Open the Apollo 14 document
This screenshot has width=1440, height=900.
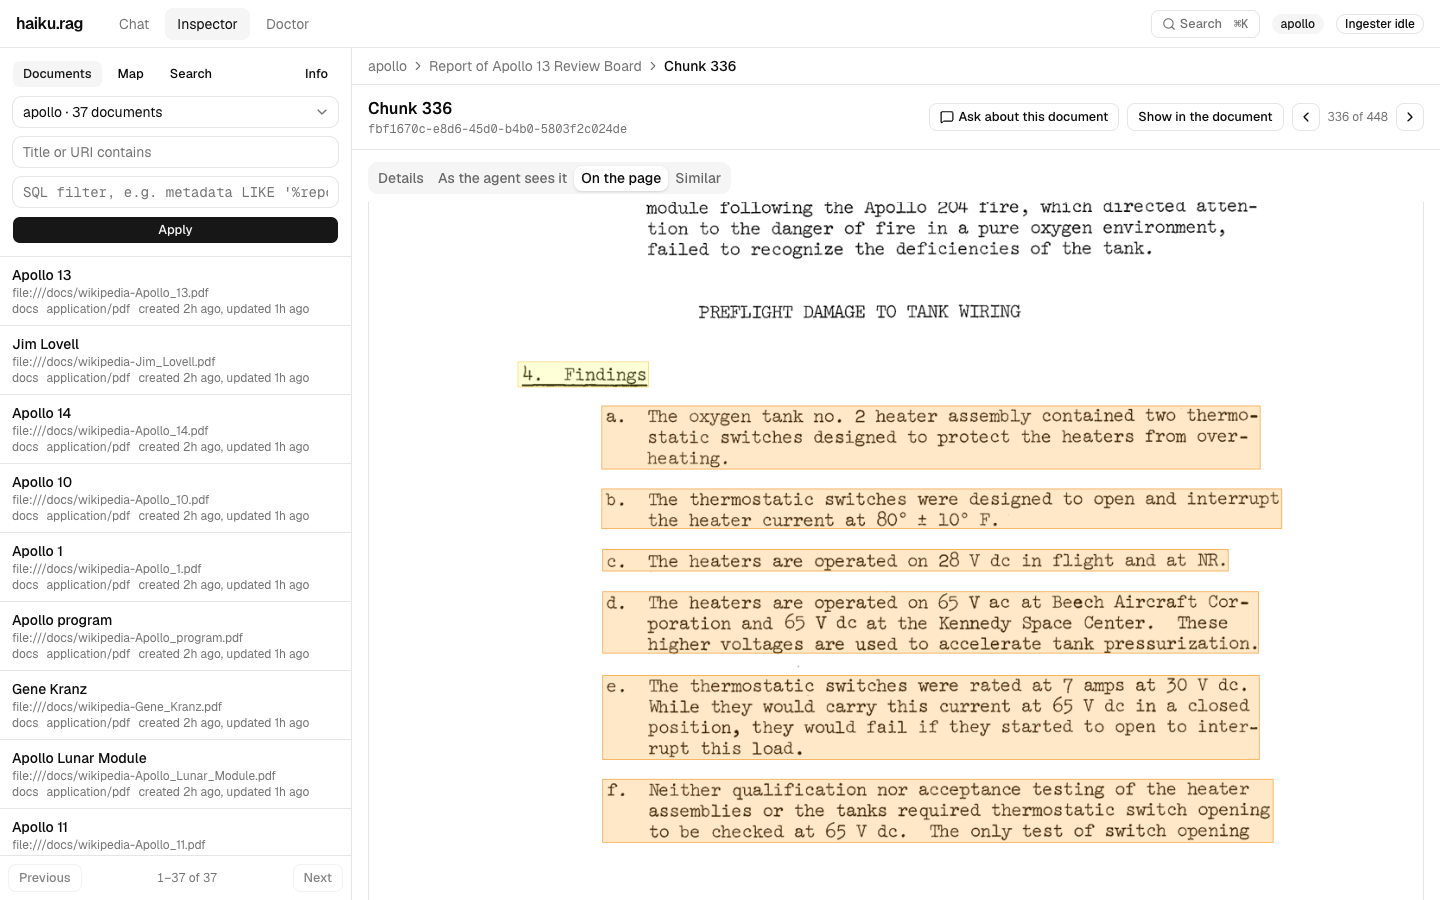(175, 429)
